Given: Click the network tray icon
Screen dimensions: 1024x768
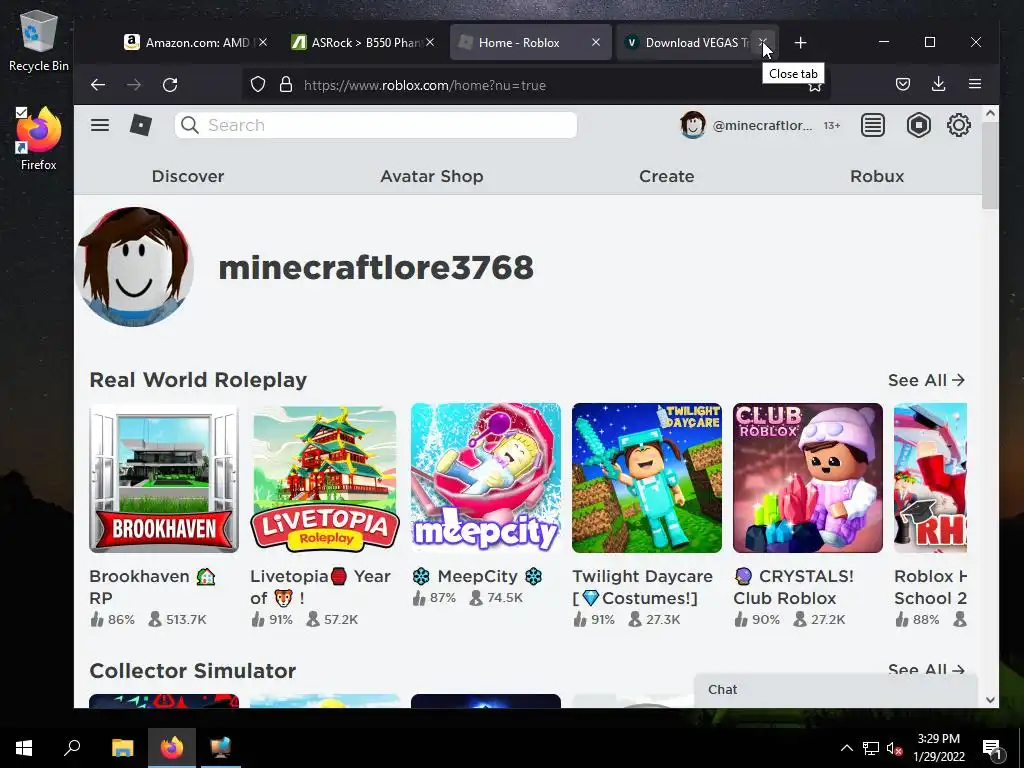Looking at the screenshot, I should pos(871,748).
